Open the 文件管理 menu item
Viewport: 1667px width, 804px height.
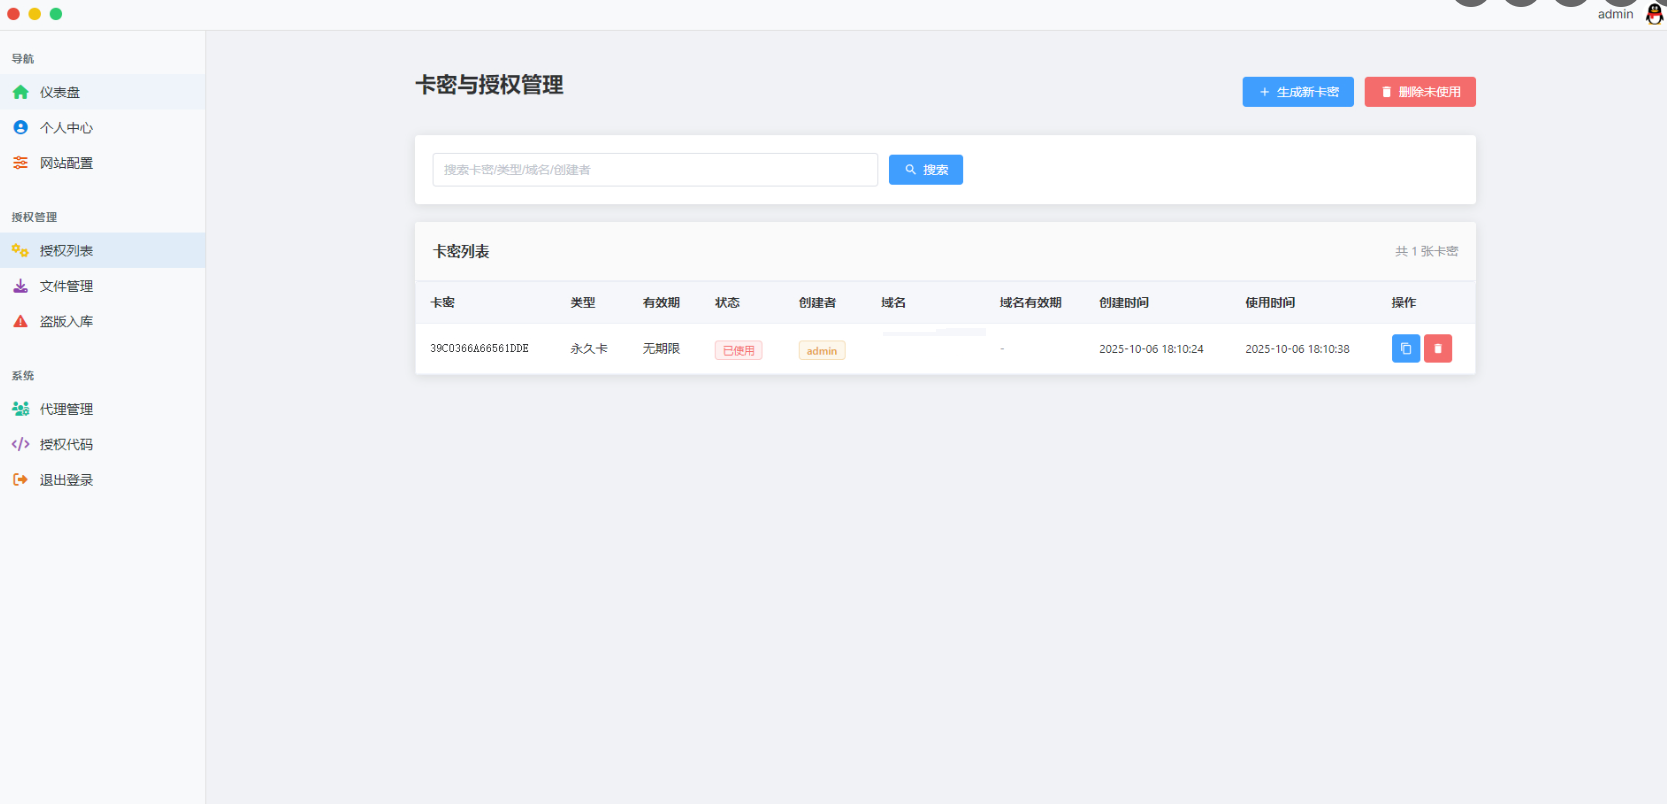coord(66,286)
